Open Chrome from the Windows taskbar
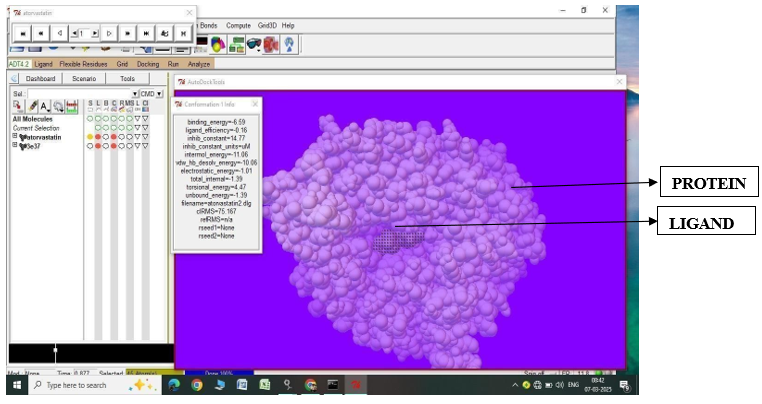This screenshot has height=404, width=762. click(x=196, y=384)
